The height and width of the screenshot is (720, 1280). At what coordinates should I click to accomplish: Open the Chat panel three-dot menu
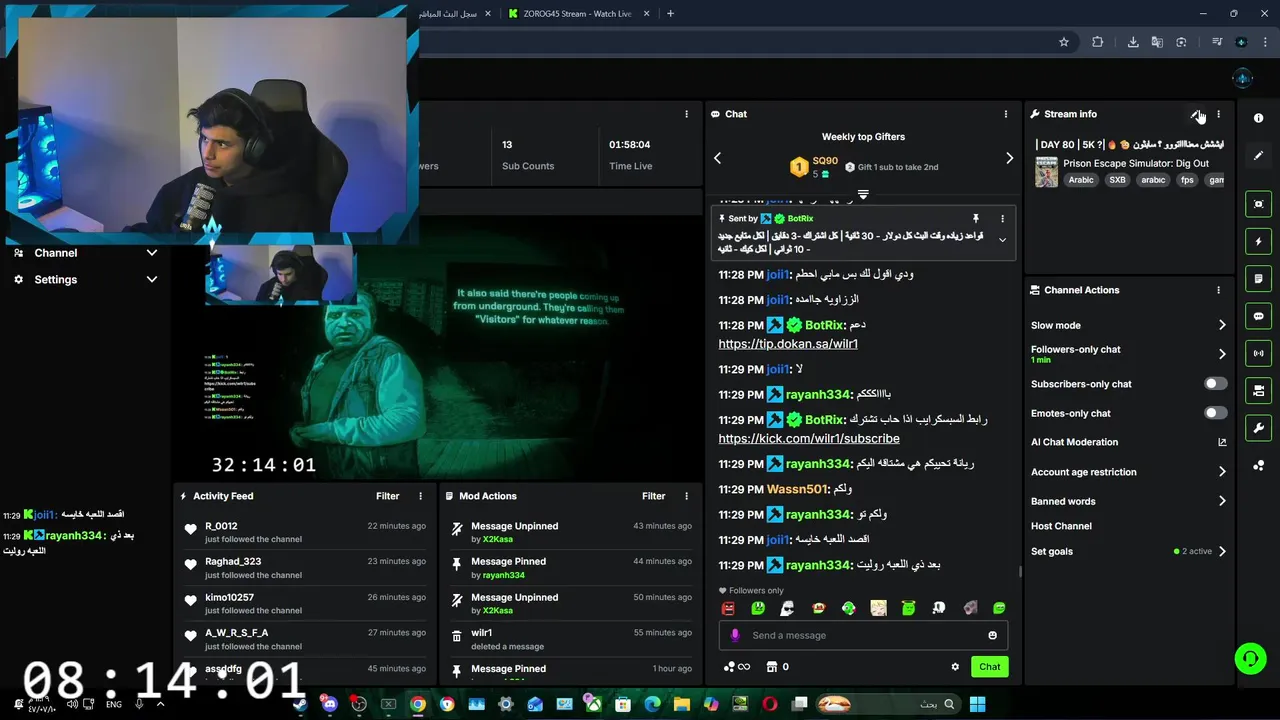tap(1006, 114)
